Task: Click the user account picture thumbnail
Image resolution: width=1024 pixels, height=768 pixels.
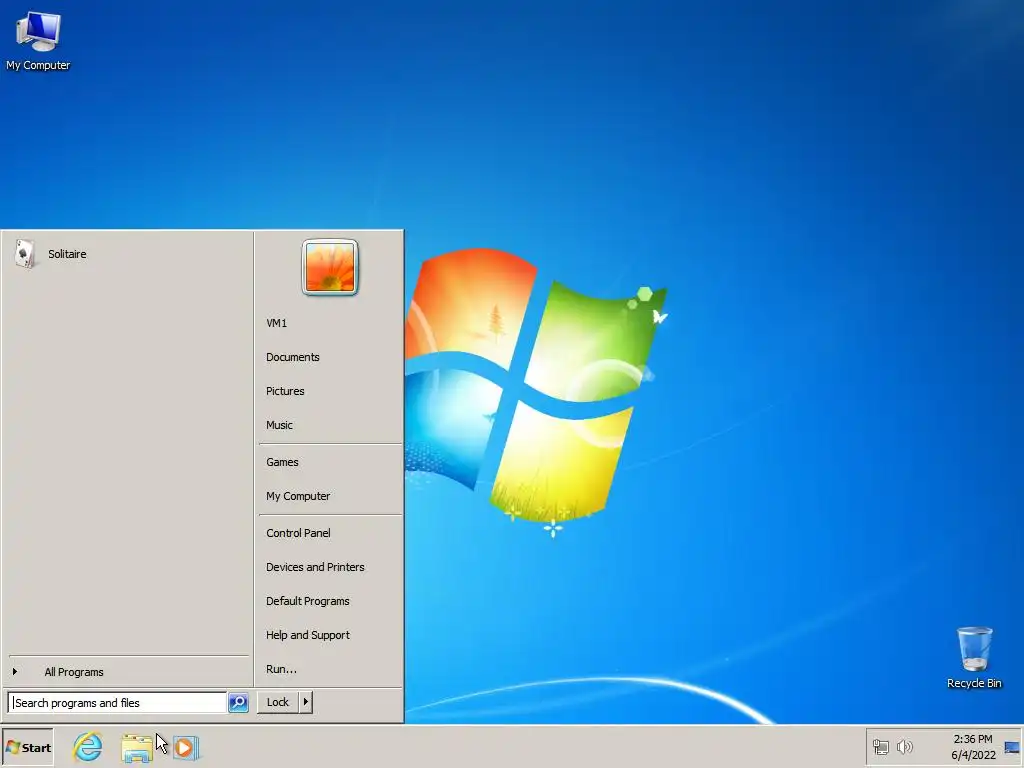Action: (x=330, y=267)
